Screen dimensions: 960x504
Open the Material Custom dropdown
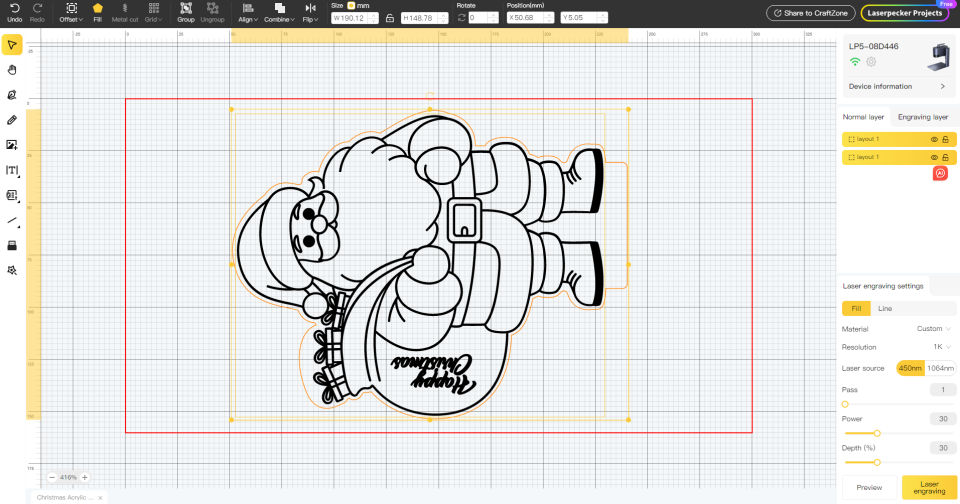point(934,329)
